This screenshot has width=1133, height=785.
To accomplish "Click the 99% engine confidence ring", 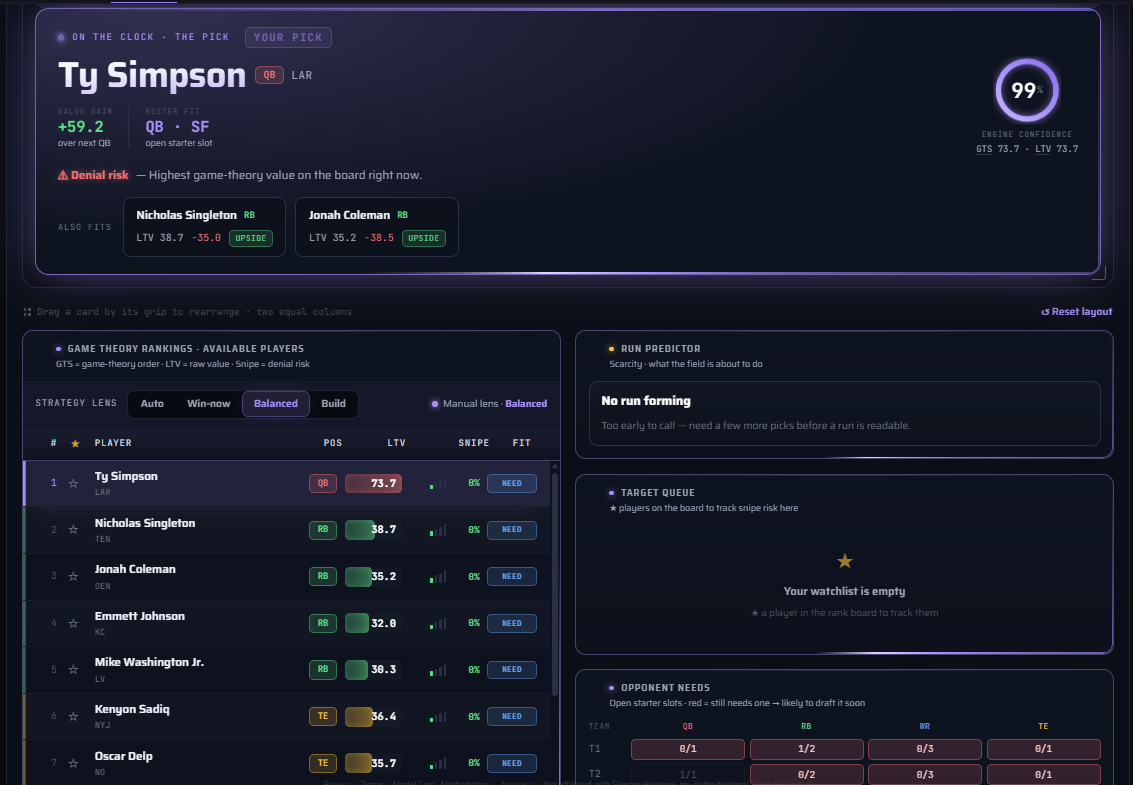I will [1027, 90].
